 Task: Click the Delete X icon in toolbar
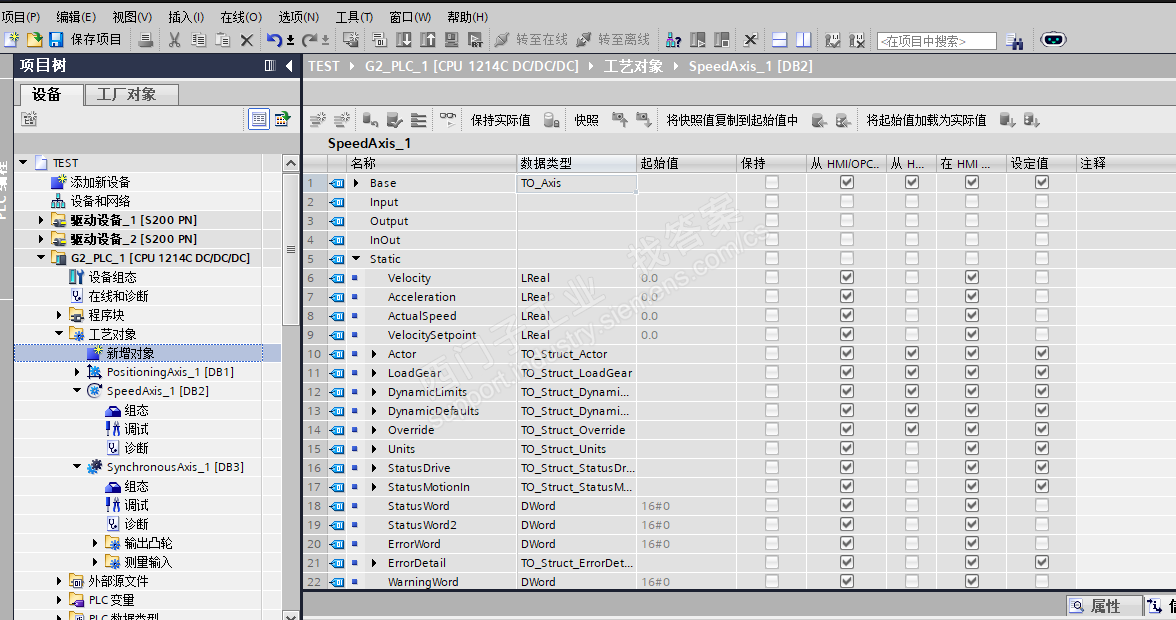pyautogui.click(x=246, y=40)
